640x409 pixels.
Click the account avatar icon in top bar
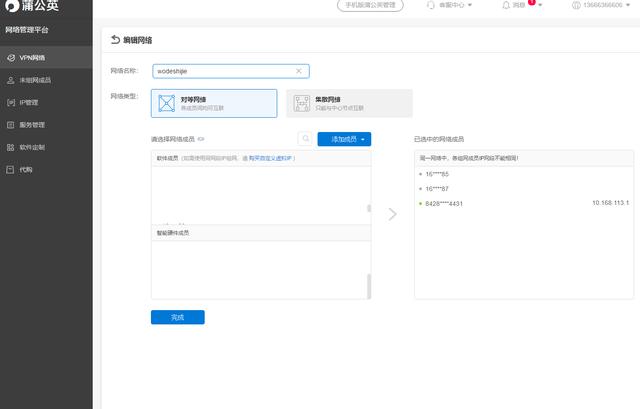pyautogui.click(x=576, y=5)
